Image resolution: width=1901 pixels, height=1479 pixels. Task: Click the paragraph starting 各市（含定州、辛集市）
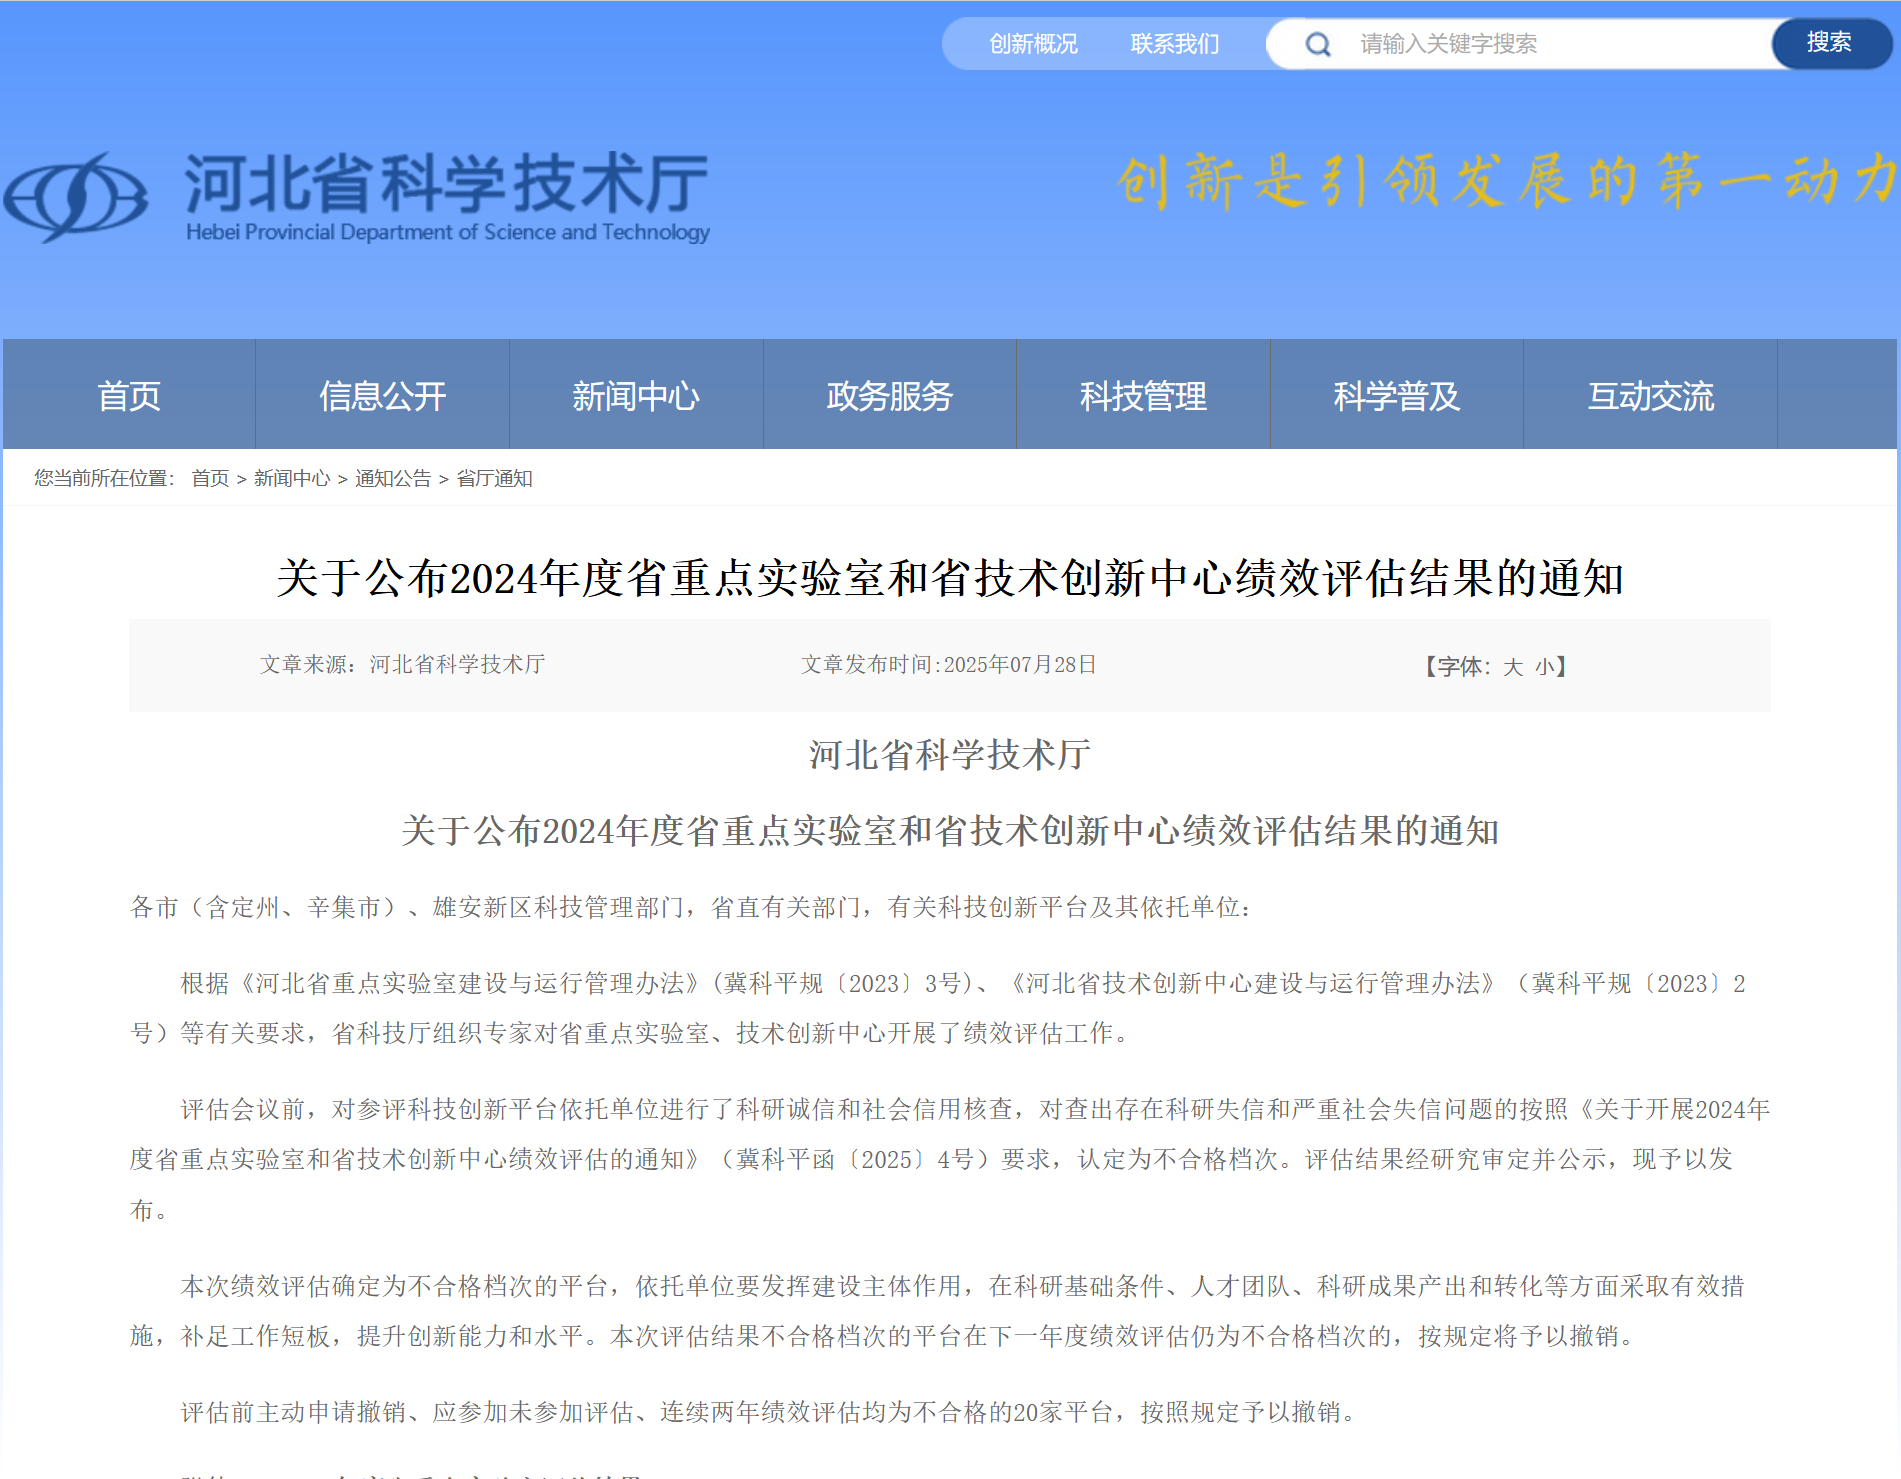[690, 907]
